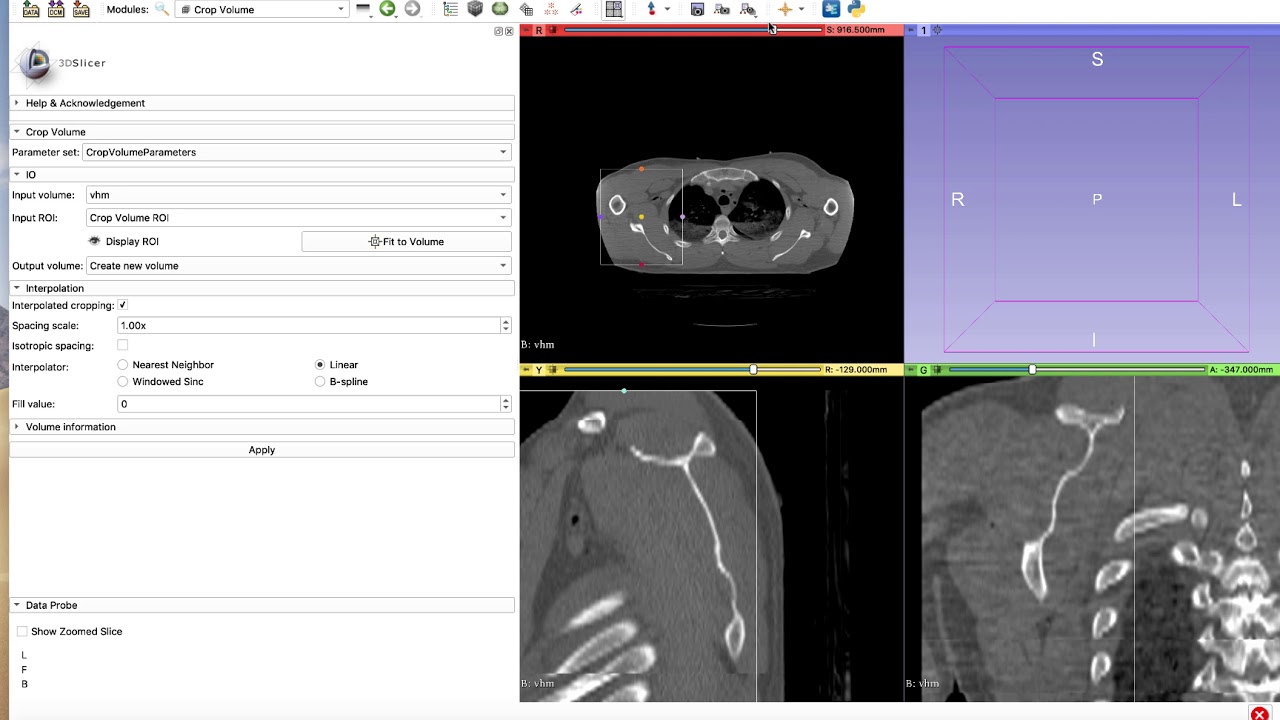Enable the Isotropic spacing checkbox

point(123,345)
